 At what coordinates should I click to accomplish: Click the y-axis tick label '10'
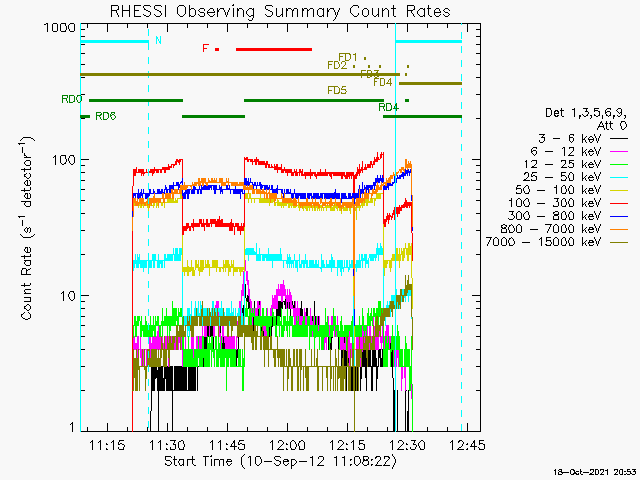tap(68, 296)
